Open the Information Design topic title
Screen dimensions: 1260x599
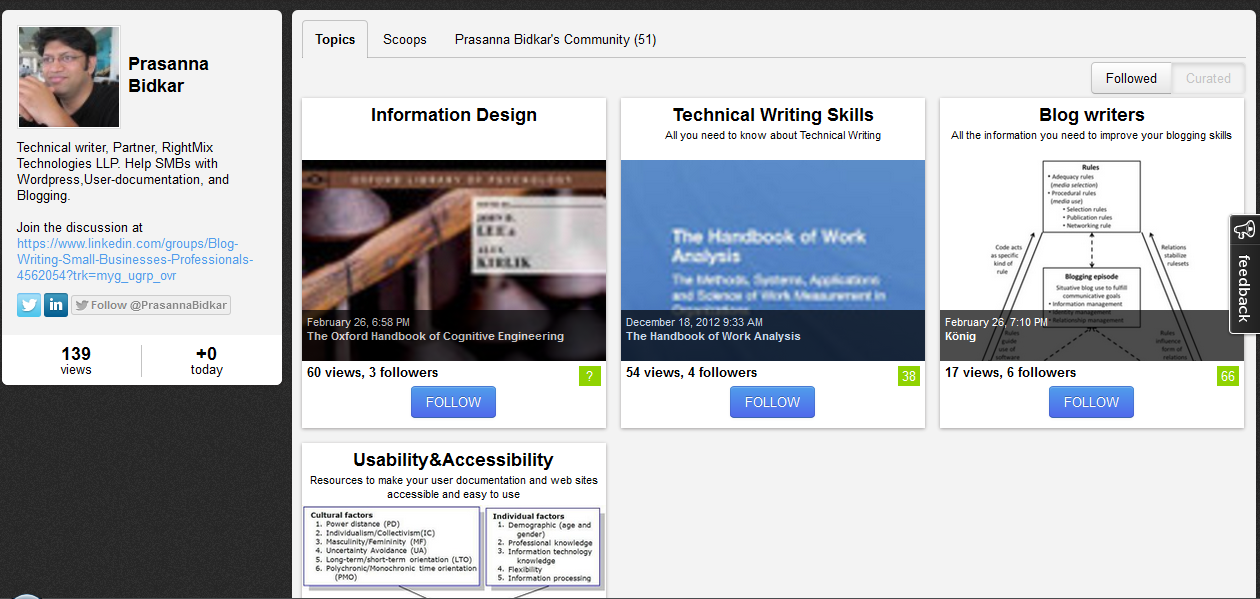point(454,115)
